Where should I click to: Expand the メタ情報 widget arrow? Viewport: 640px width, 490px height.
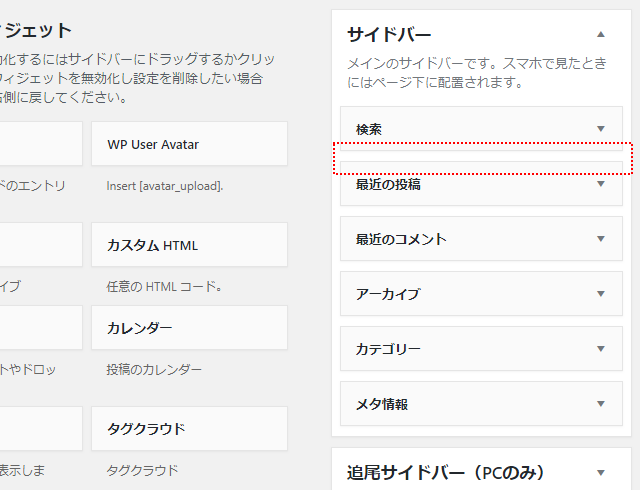(x=601, y=404)
